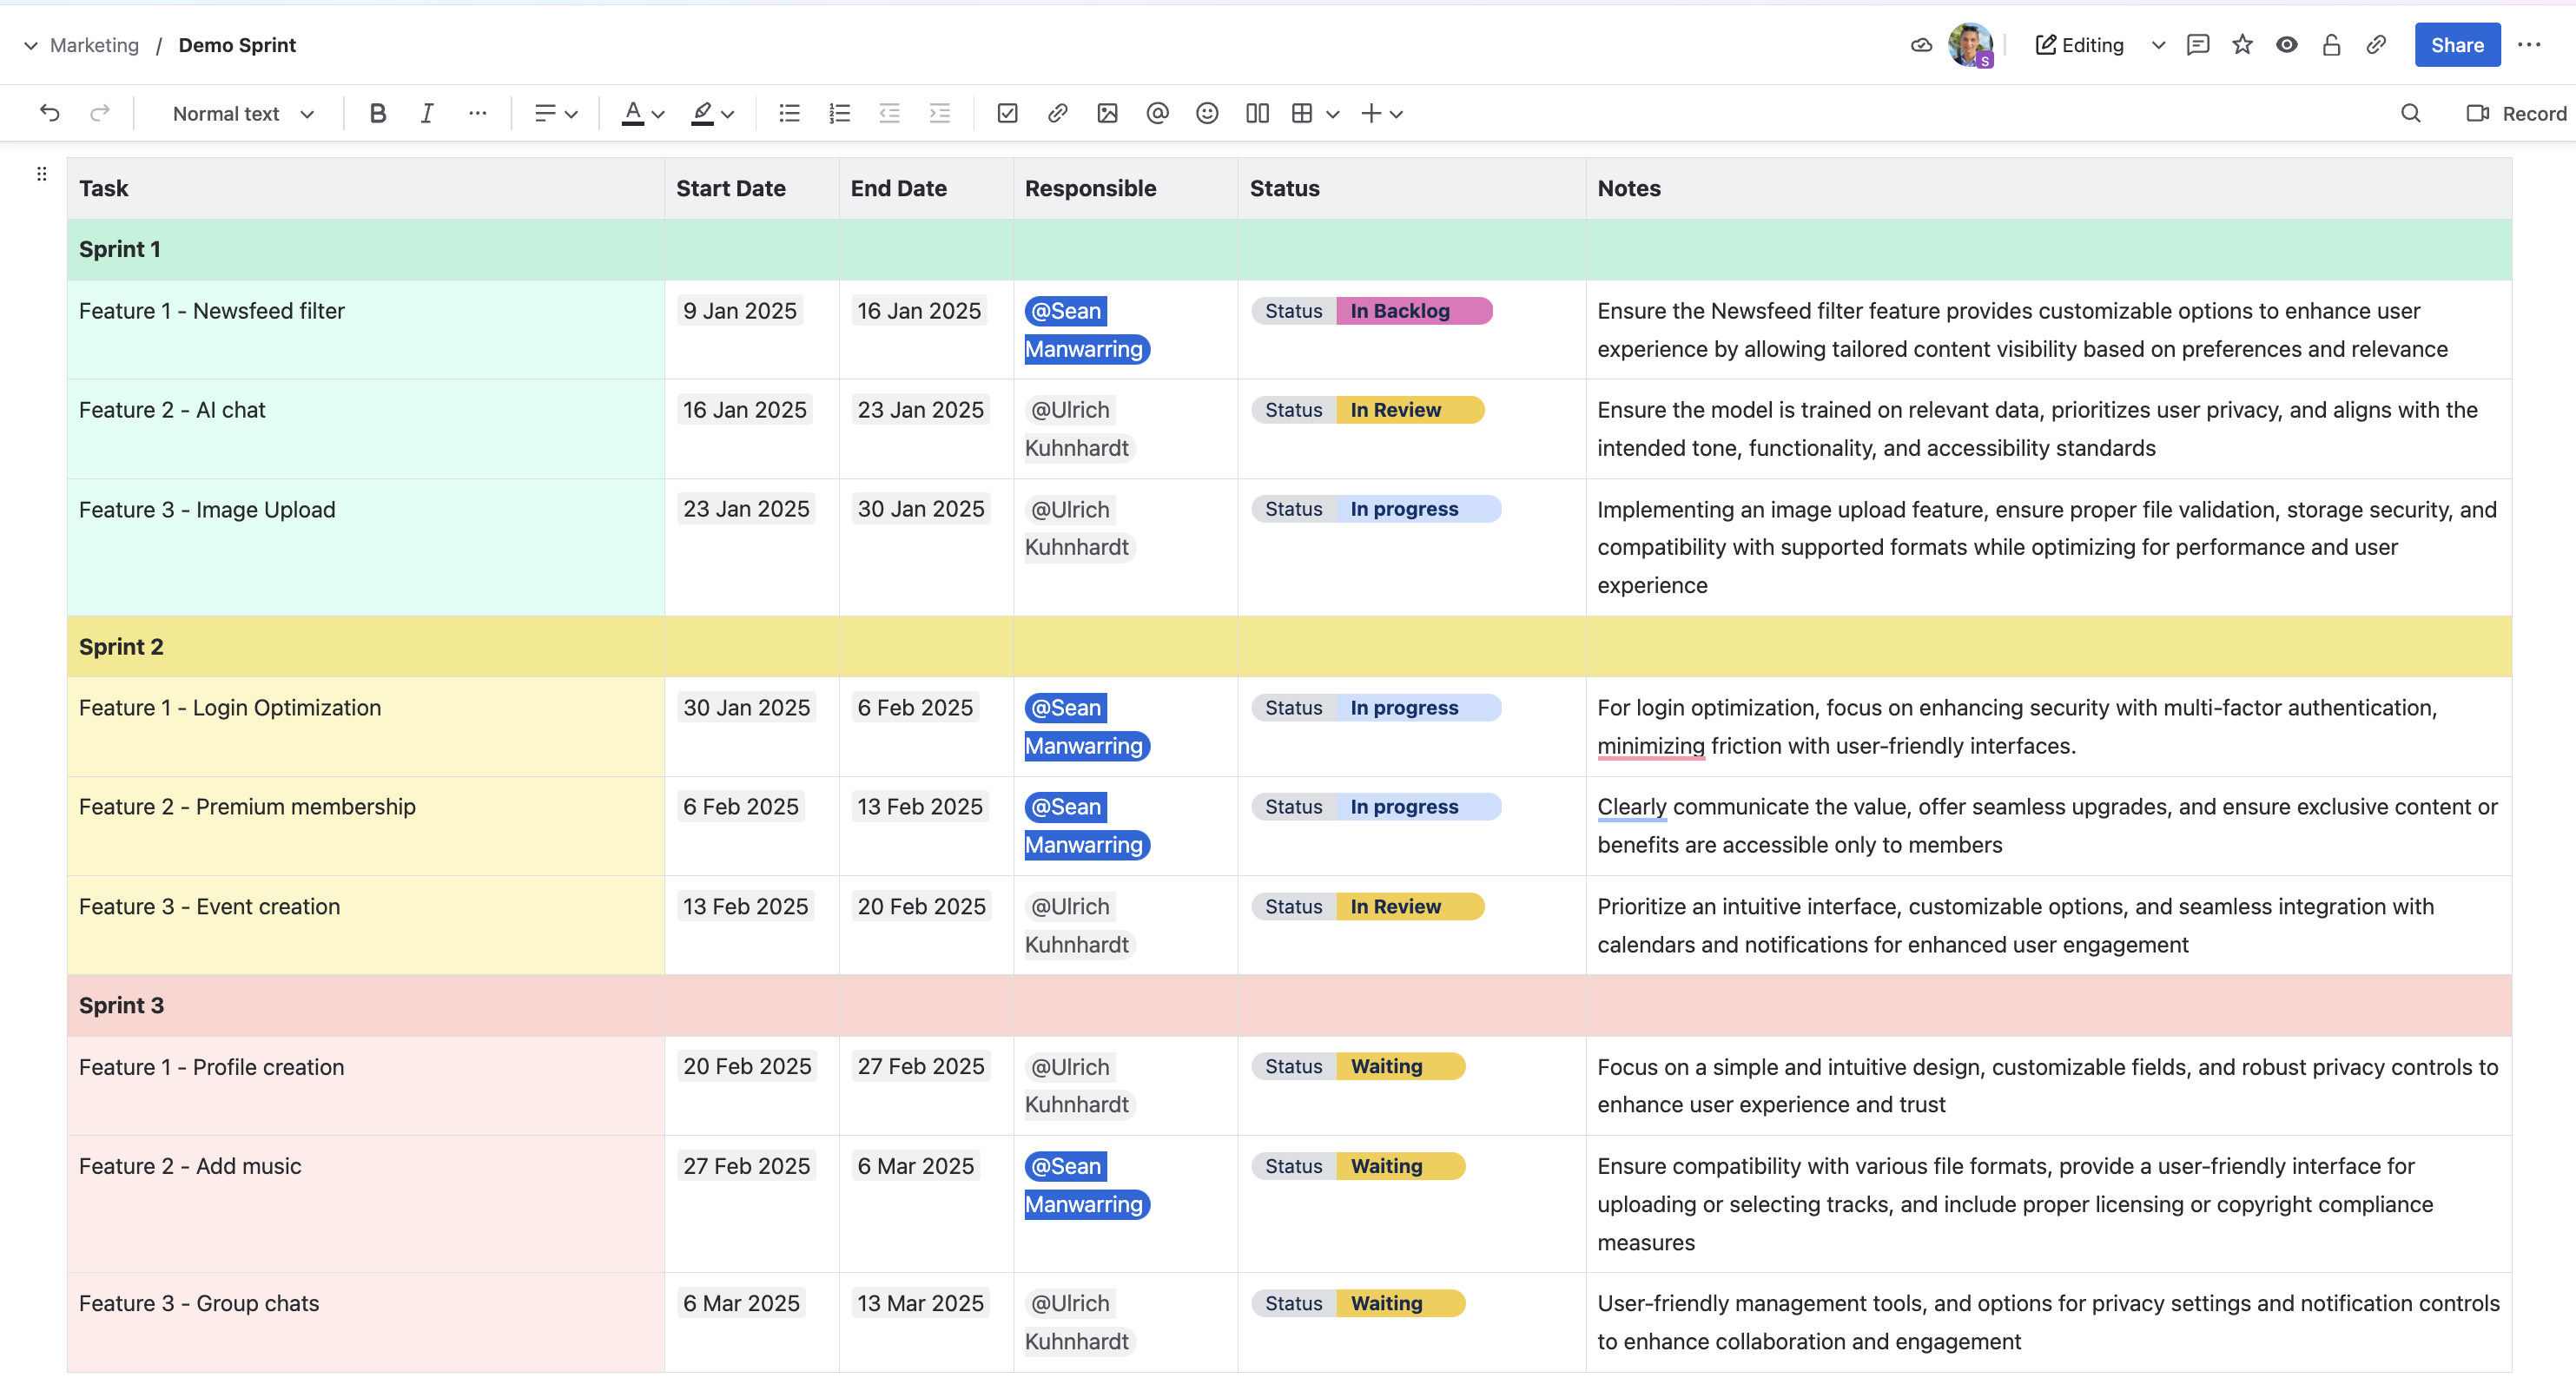Open the emoji picker icon
2576x1391 pixels.
pos(1206,113)
